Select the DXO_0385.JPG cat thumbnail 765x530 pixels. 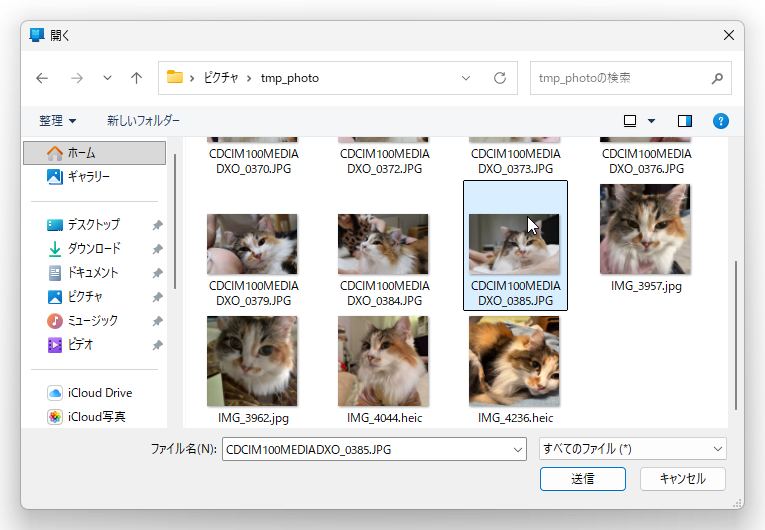pyautogui.click(x=514, y=244)
